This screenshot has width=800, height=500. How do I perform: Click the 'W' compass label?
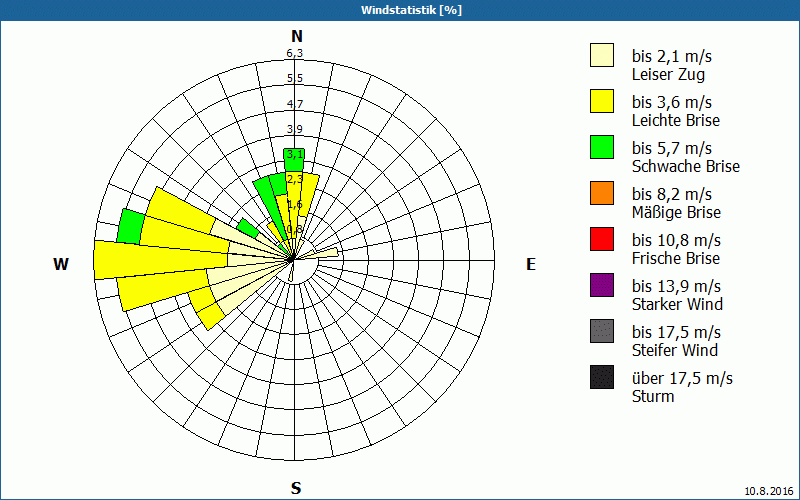61,264
